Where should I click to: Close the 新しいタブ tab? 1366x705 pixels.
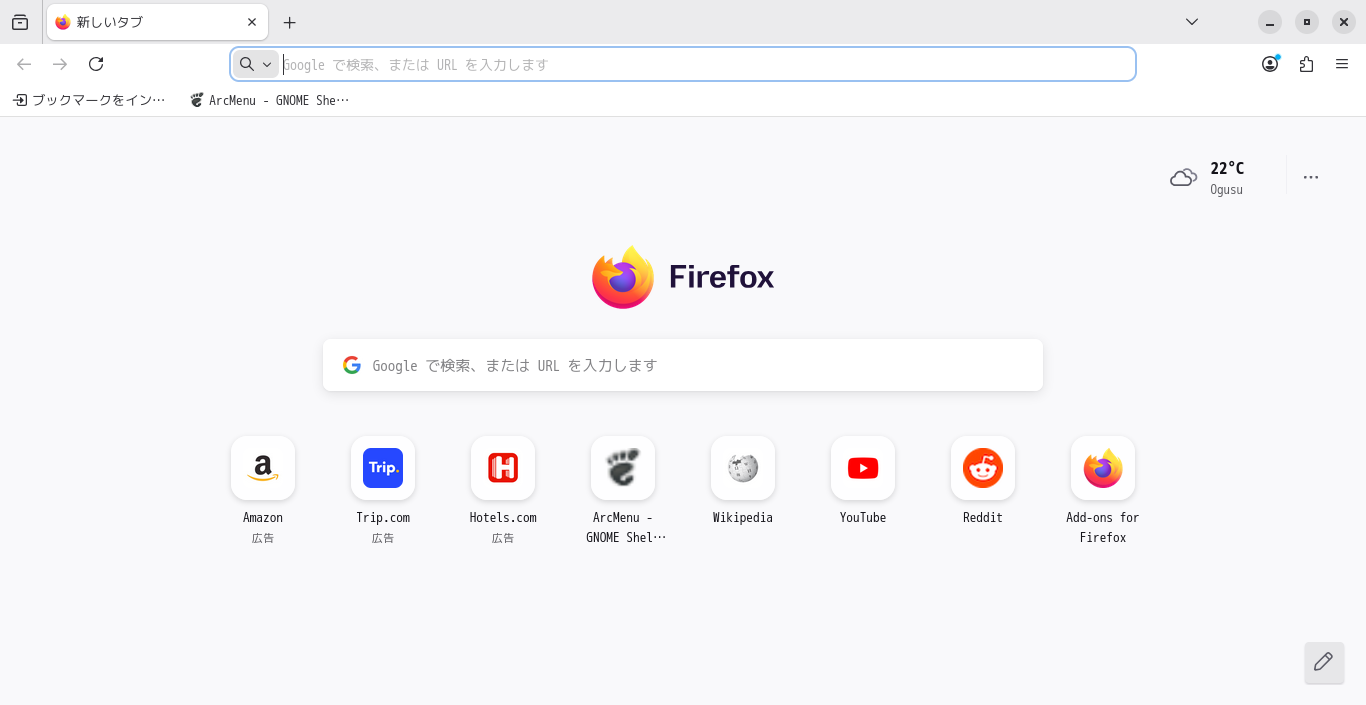tap(252, 22)
